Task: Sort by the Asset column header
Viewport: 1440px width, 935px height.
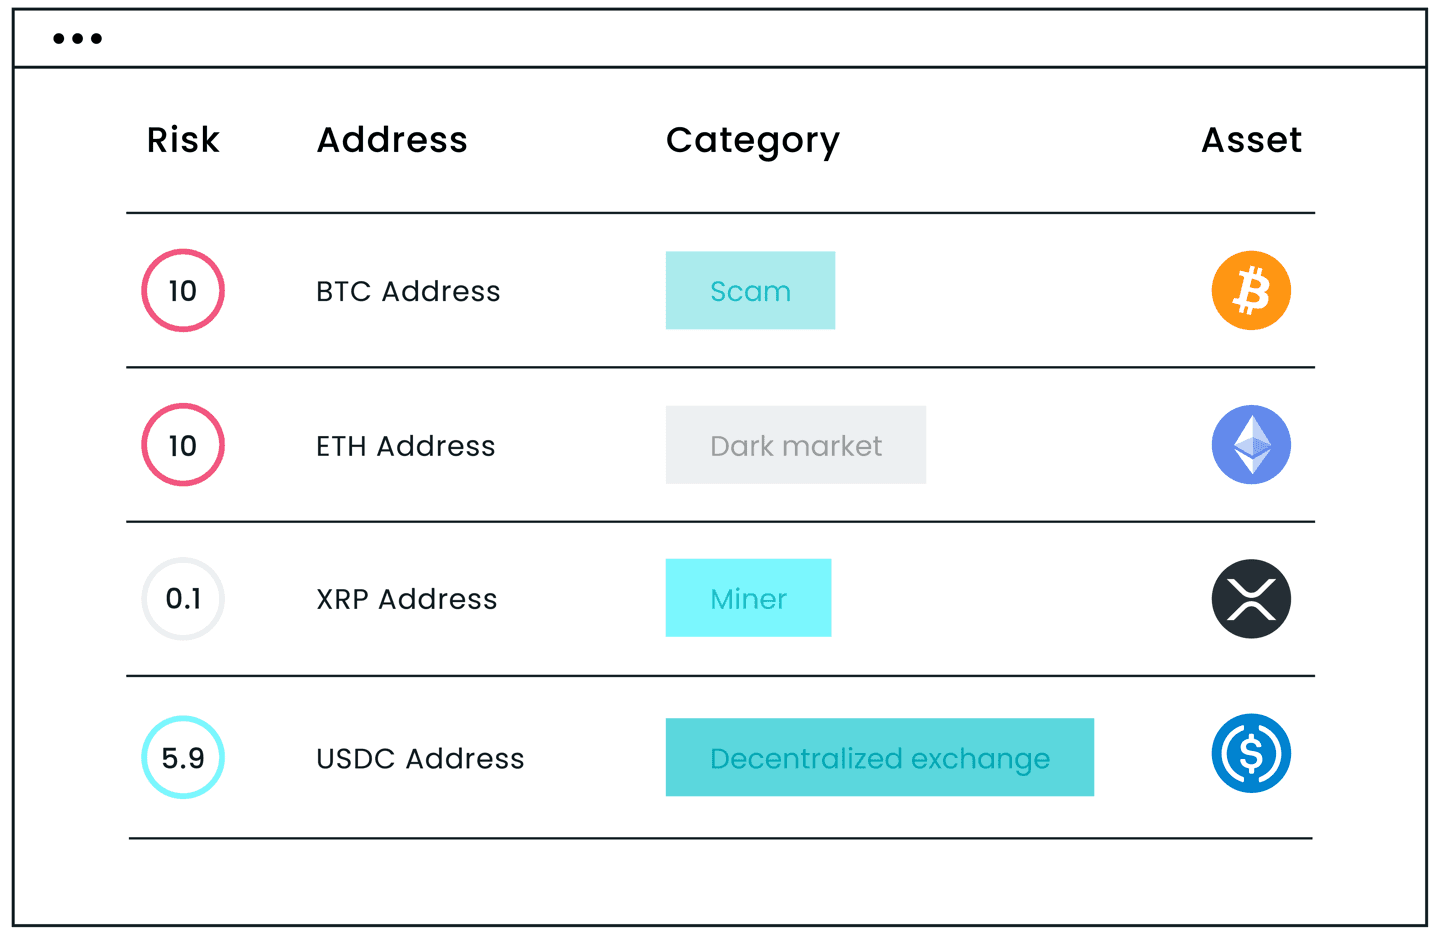Action: pyautogui.click(x=1251, y=140)
